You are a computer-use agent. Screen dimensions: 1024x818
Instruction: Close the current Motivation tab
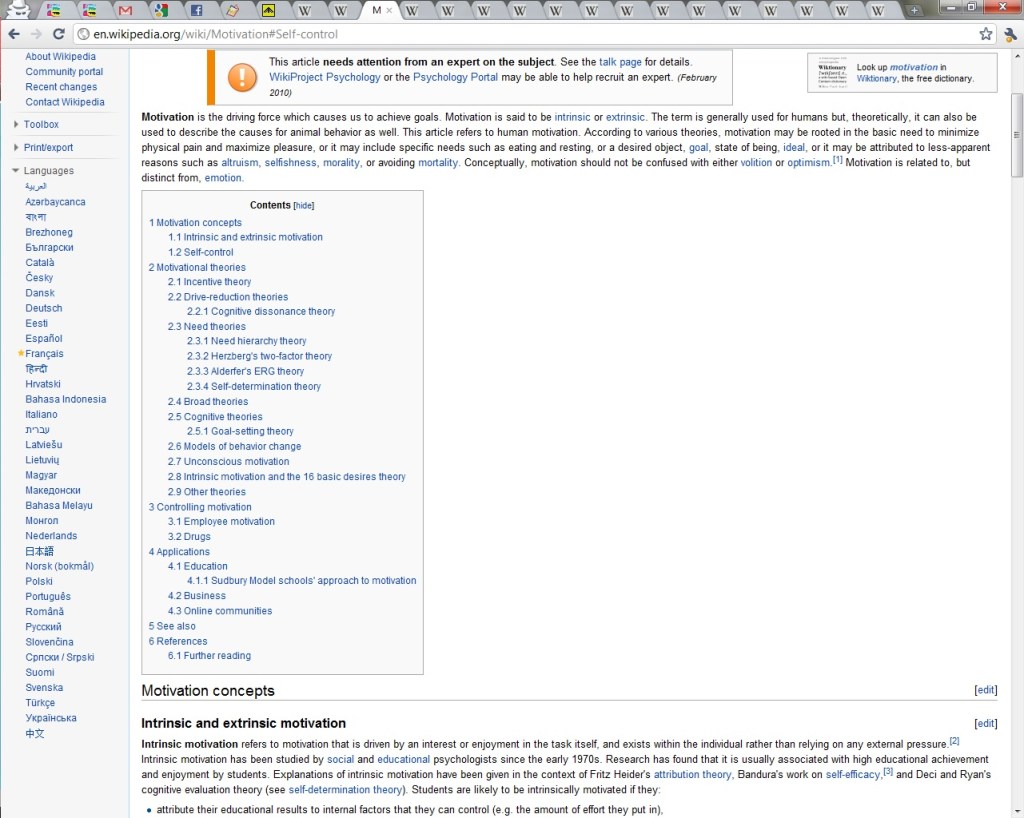[x=389, y=10]
